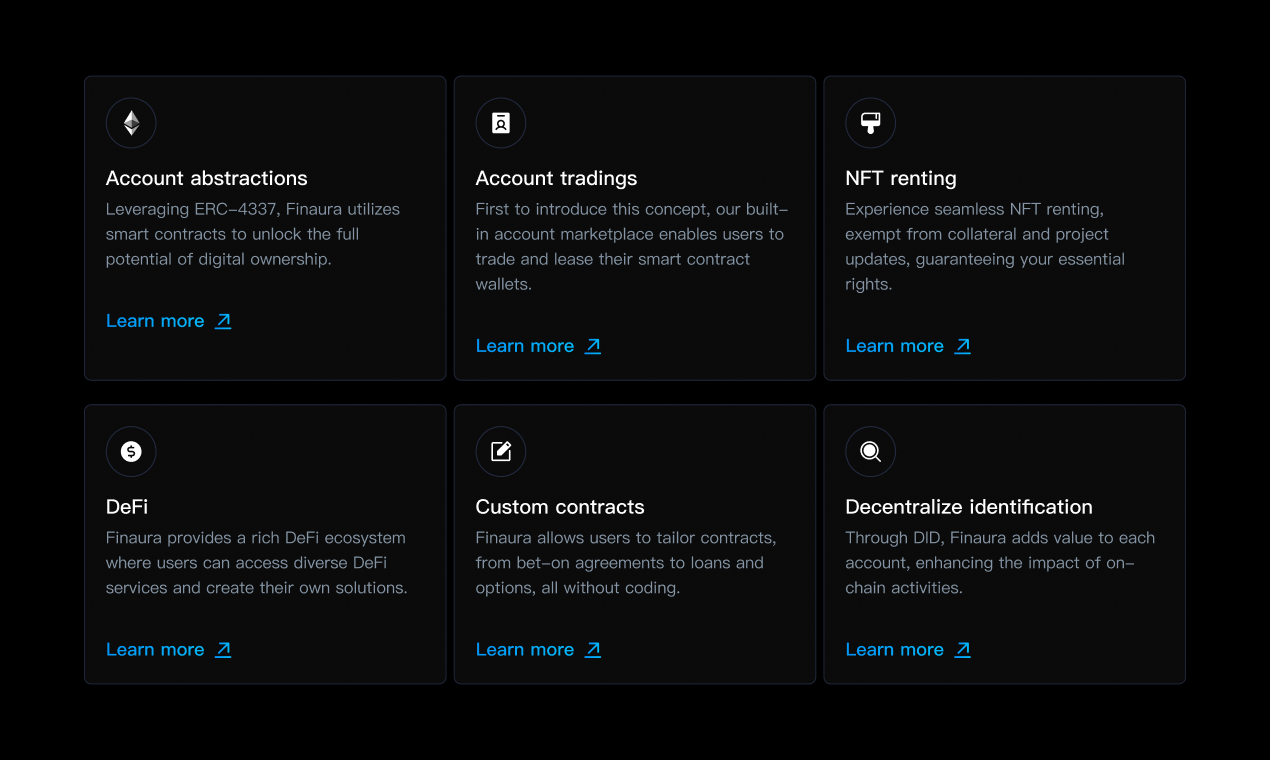Click the arrow icon beside Account abstractions Learn more

pyautogui.click(x=223, y=321)
